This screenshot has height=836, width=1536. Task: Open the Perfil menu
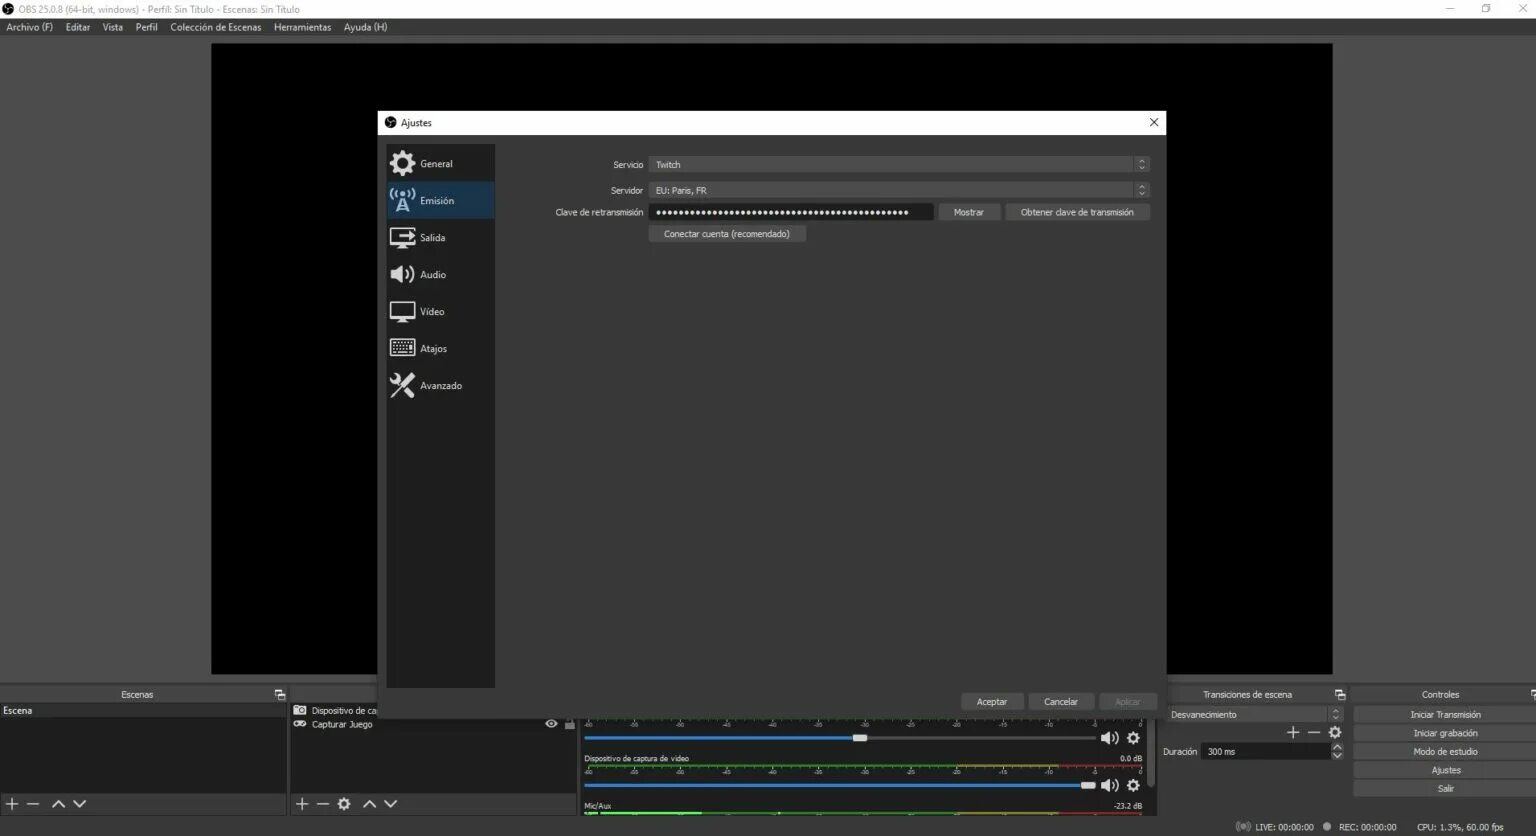coord(147,27)
